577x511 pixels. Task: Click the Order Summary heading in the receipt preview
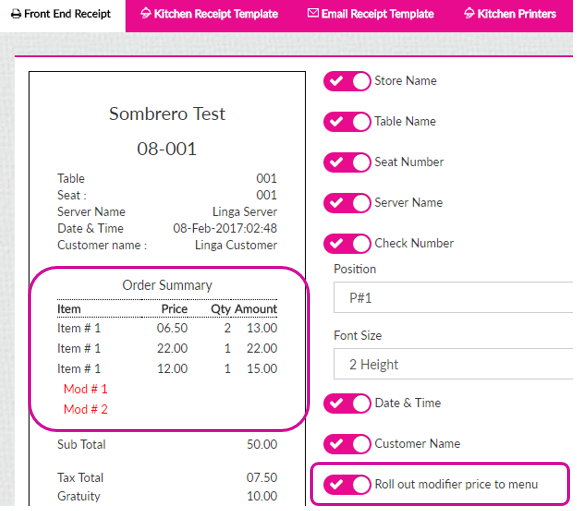coord(167,285)
